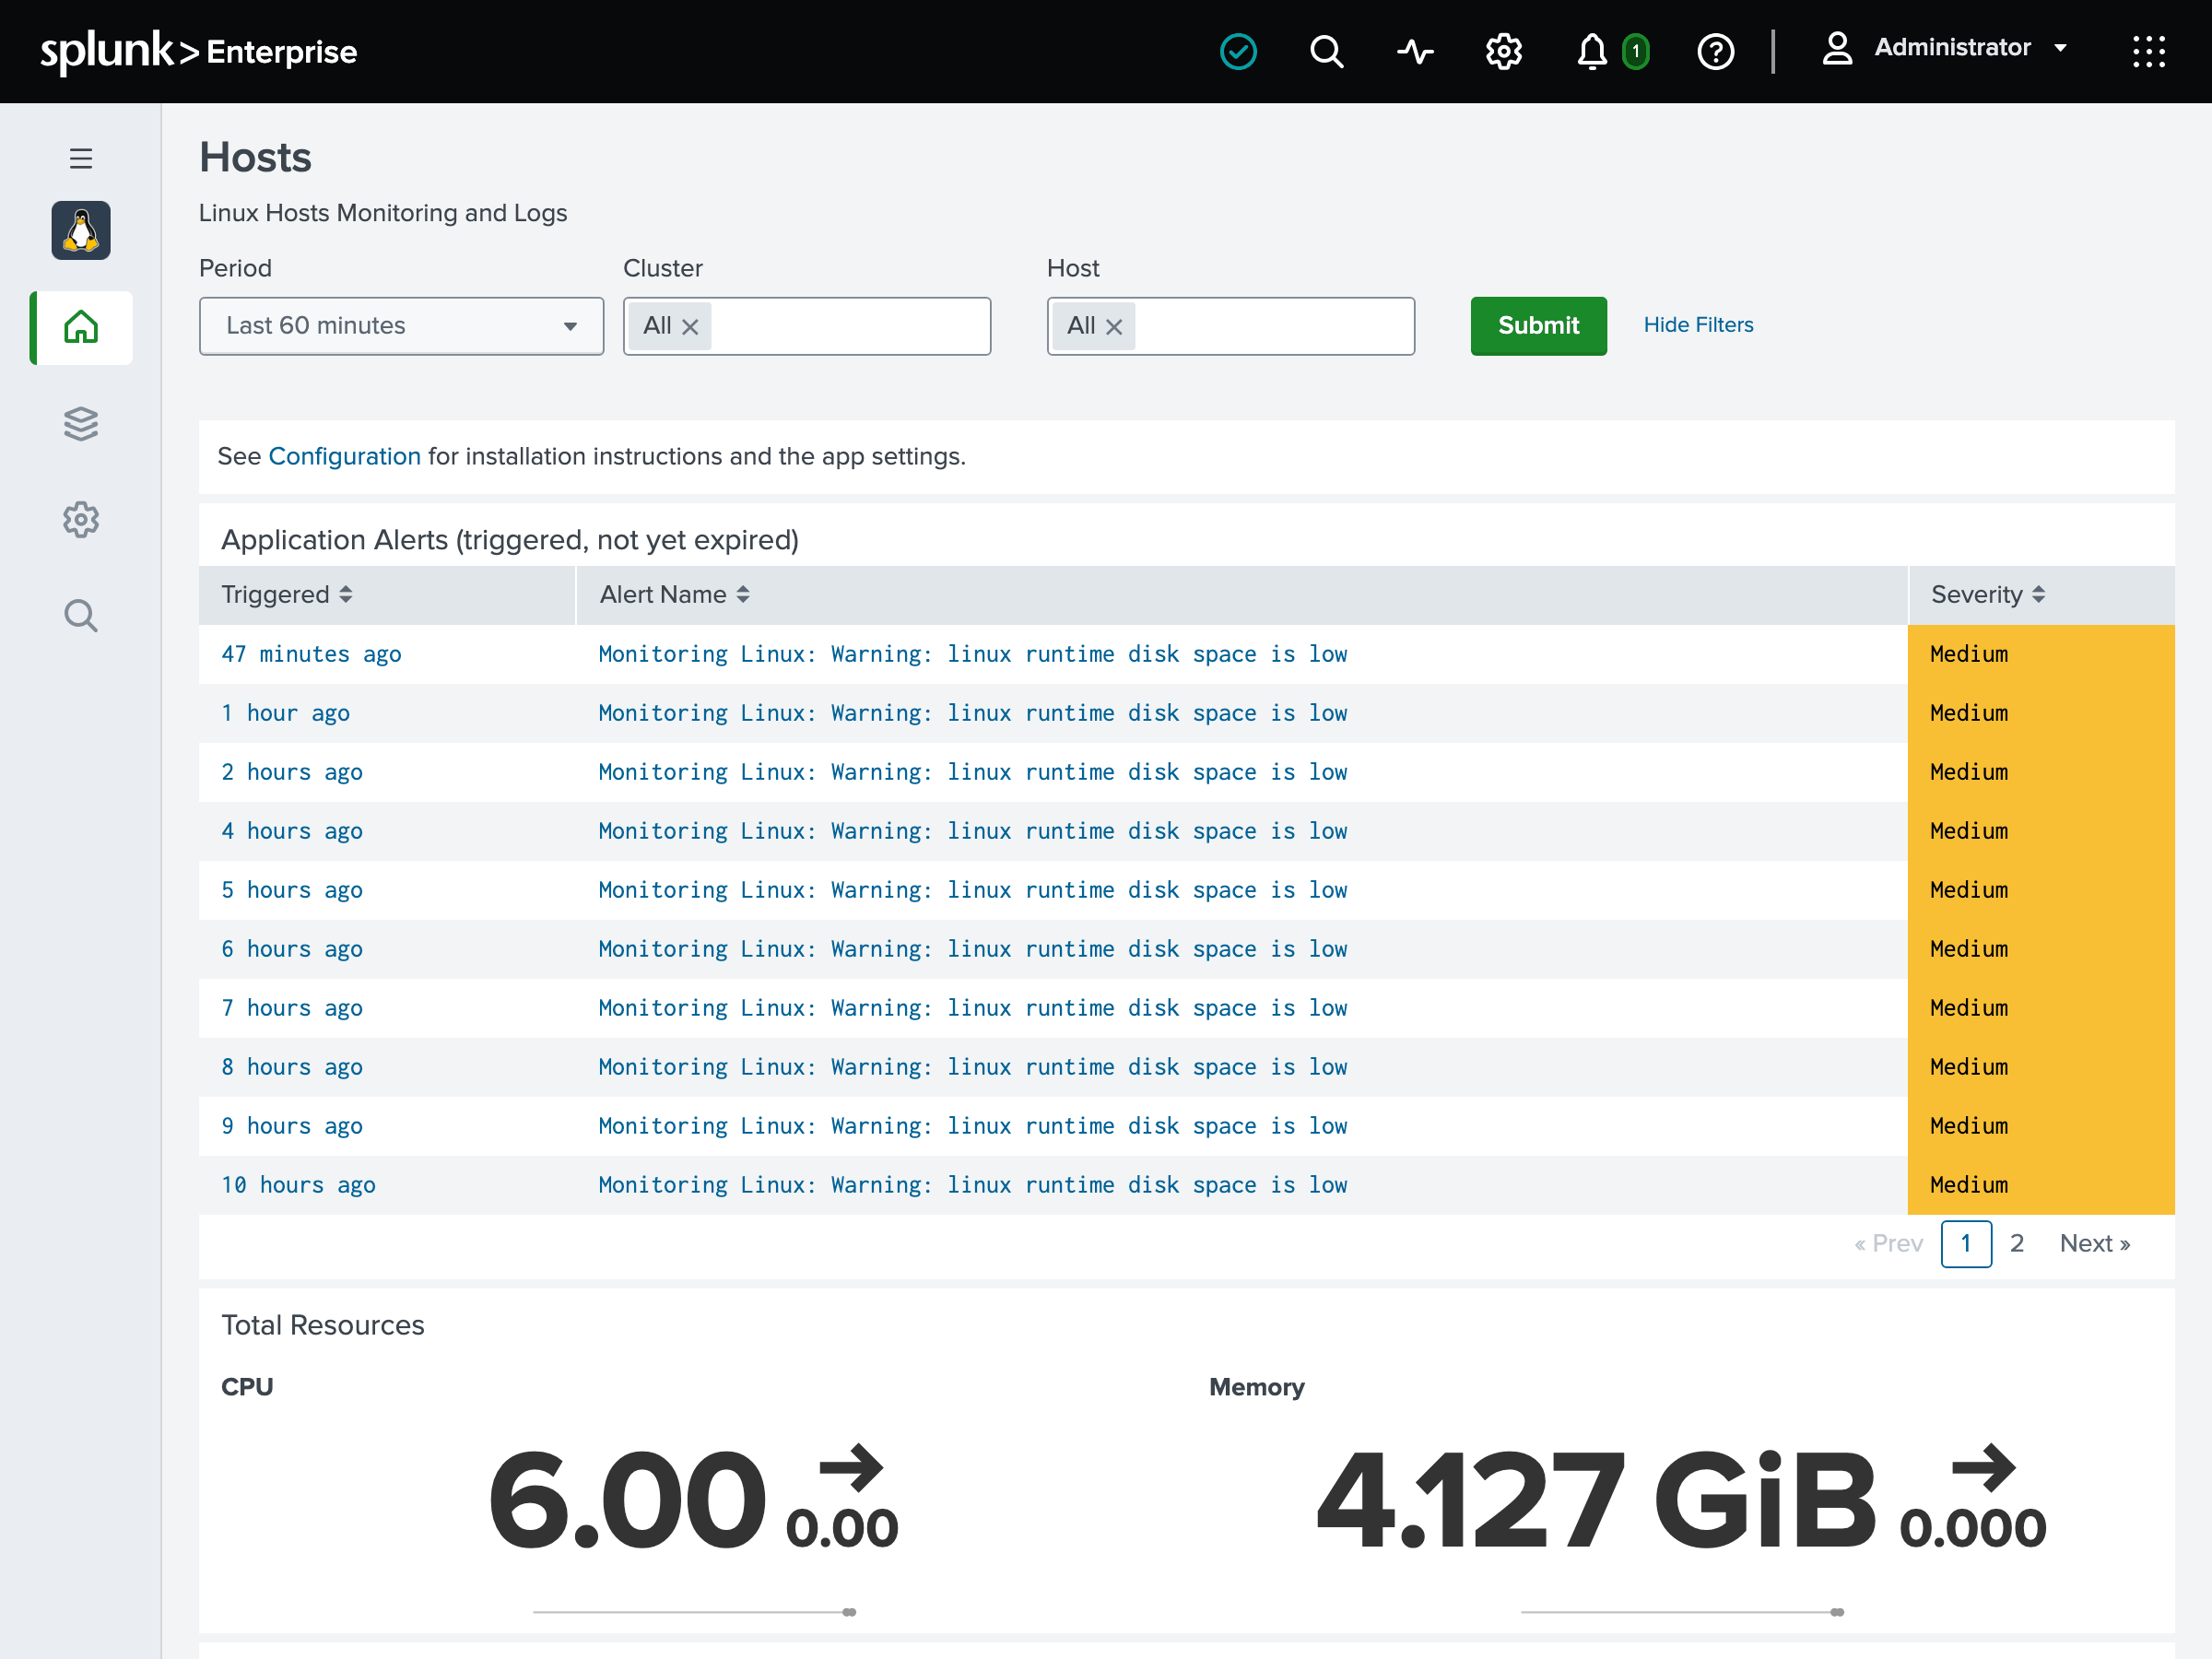Click the Memory sparkline trend line

point(1682,1612)
